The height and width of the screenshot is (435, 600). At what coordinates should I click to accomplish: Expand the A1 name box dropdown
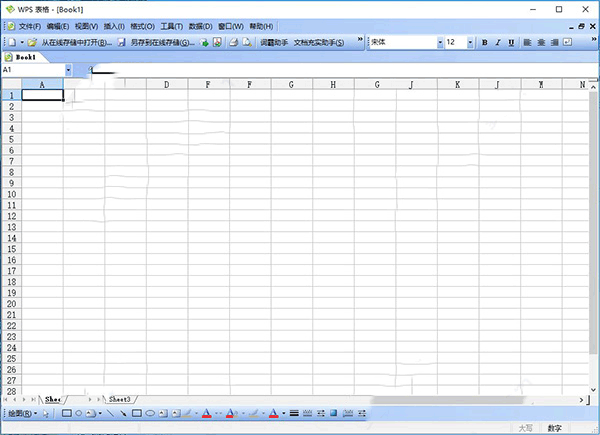68,70
